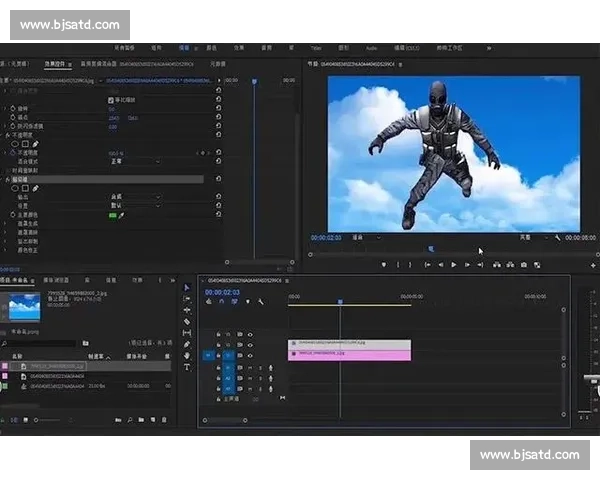Open the Audio workspace tab
Viewport: 600px width, 480px height.
click(x=371, y=47)
